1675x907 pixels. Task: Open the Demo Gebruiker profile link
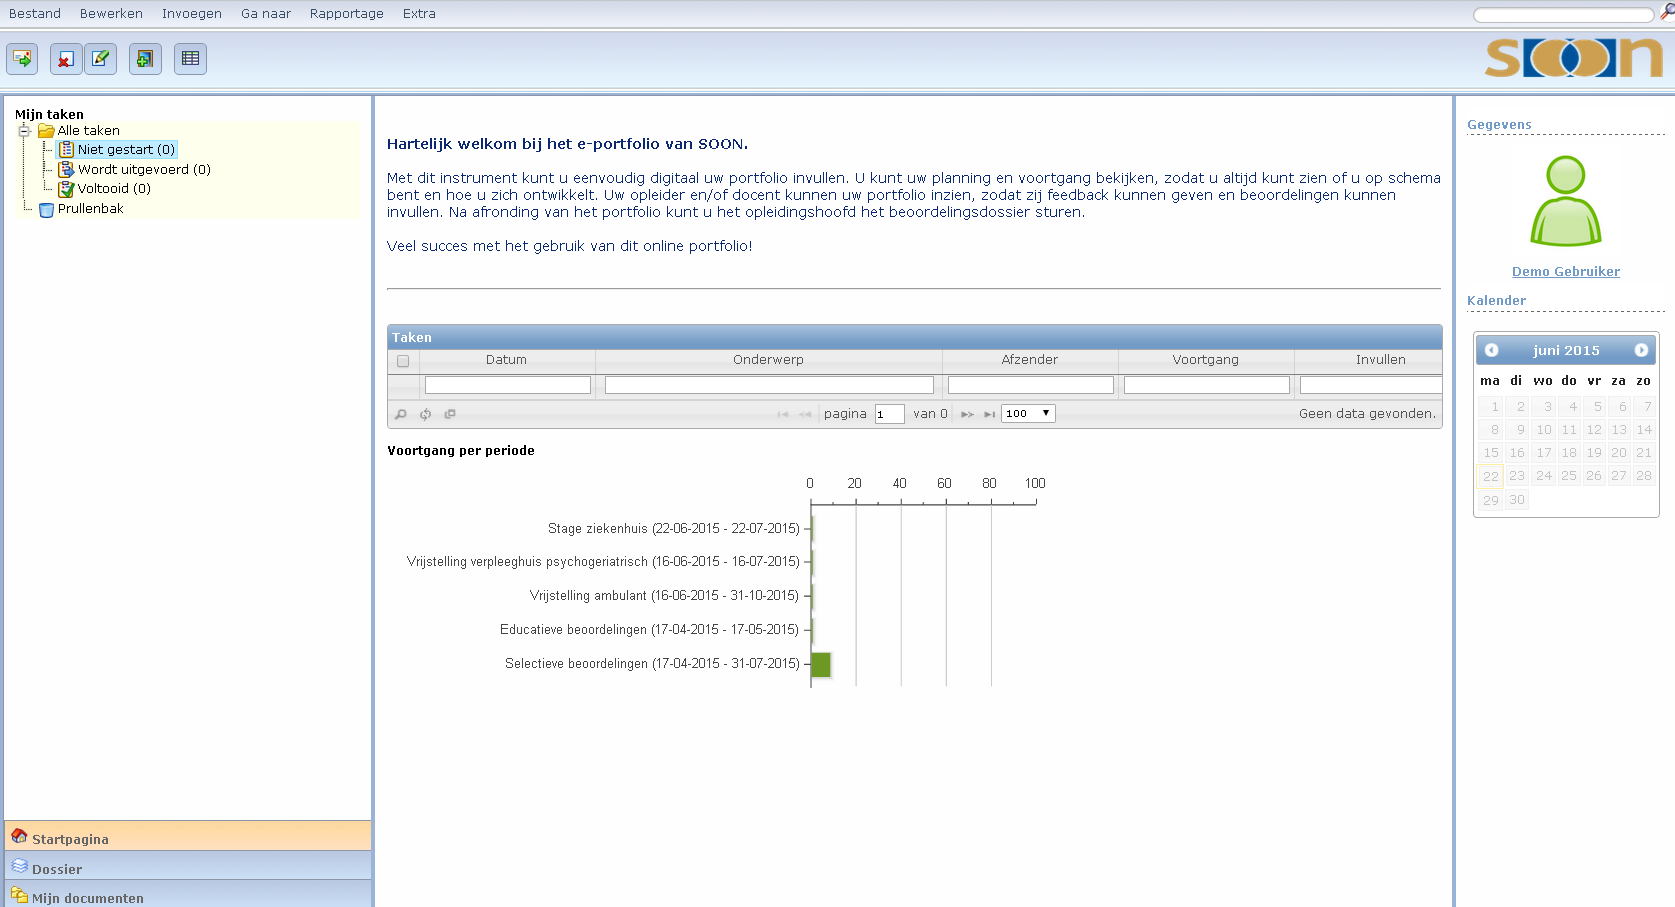[1565, 272]
